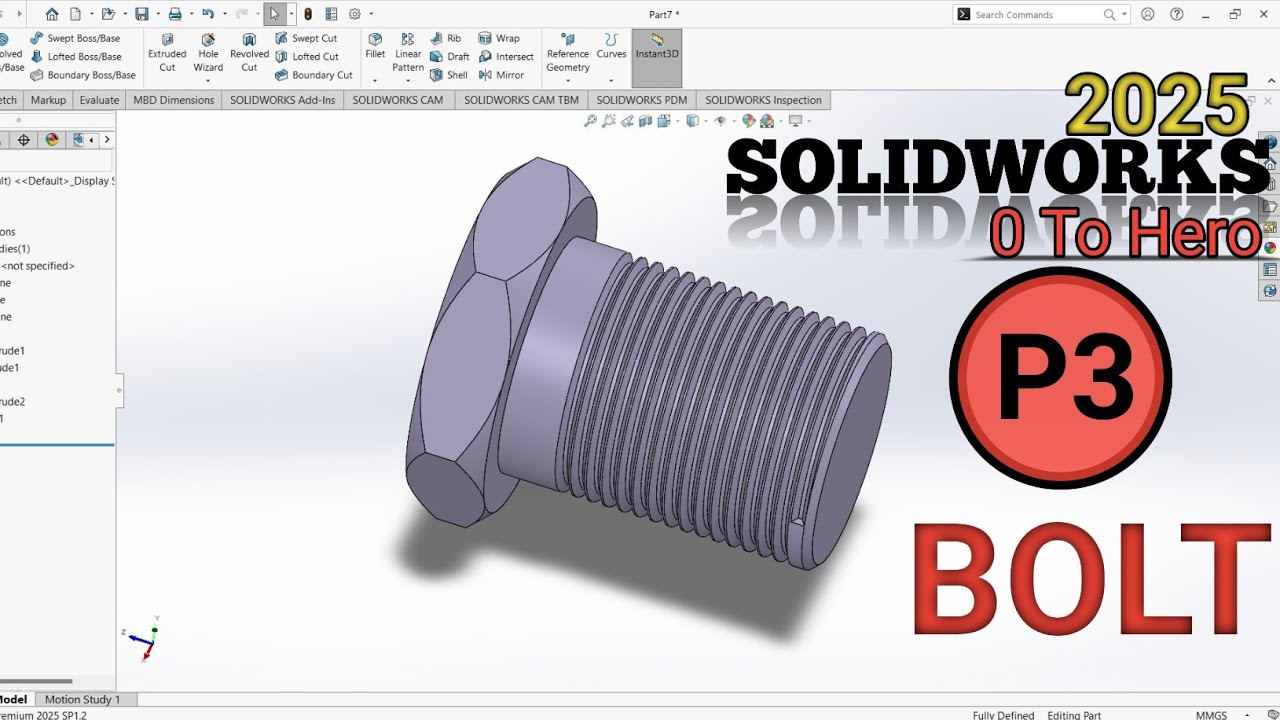The width and height of the screenshot is (1280, 720).
Task: Toggle Section View in the view toolbar
Action: (x=645, y=121)
